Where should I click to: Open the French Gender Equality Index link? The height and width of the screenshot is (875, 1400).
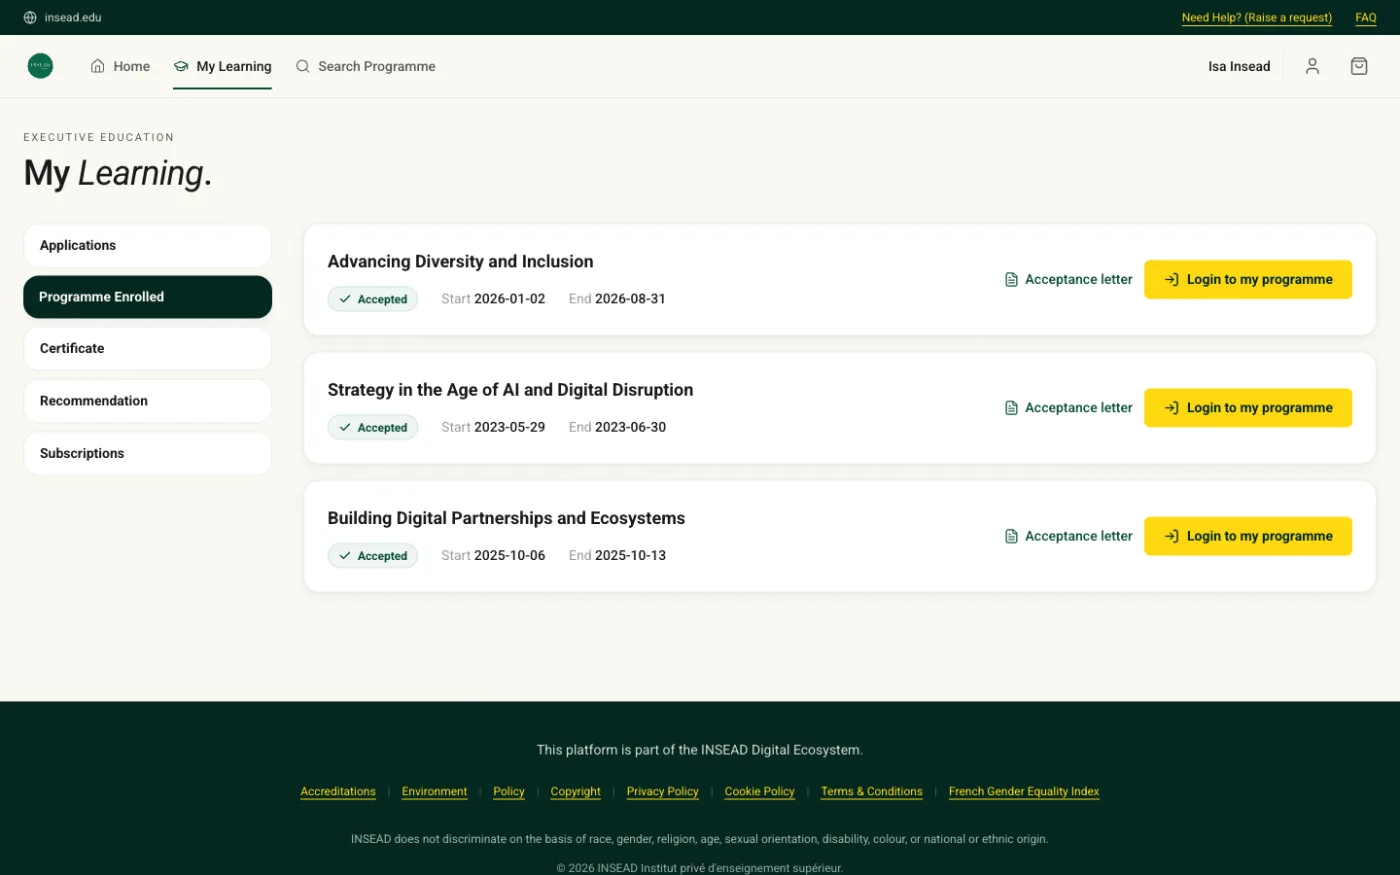(x=1023, y=791)
